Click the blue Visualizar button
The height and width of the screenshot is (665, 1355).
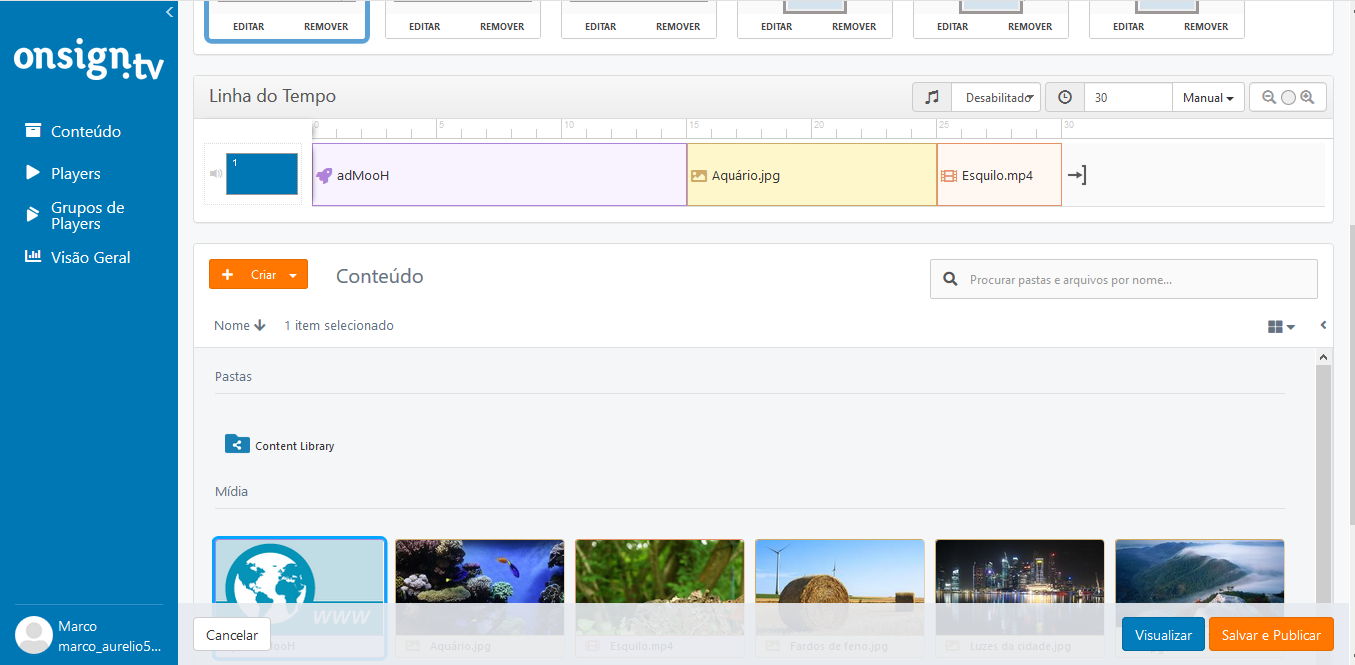tap(1163, 635)
